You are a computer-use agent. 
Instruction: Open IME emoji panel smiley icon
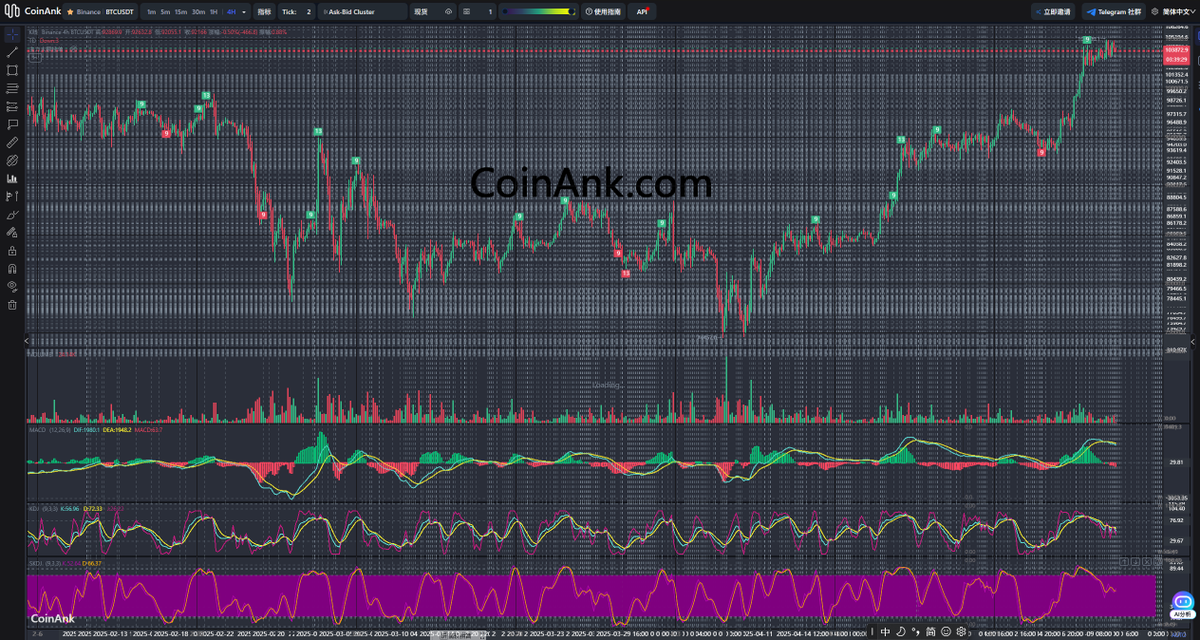coord(946,632)
